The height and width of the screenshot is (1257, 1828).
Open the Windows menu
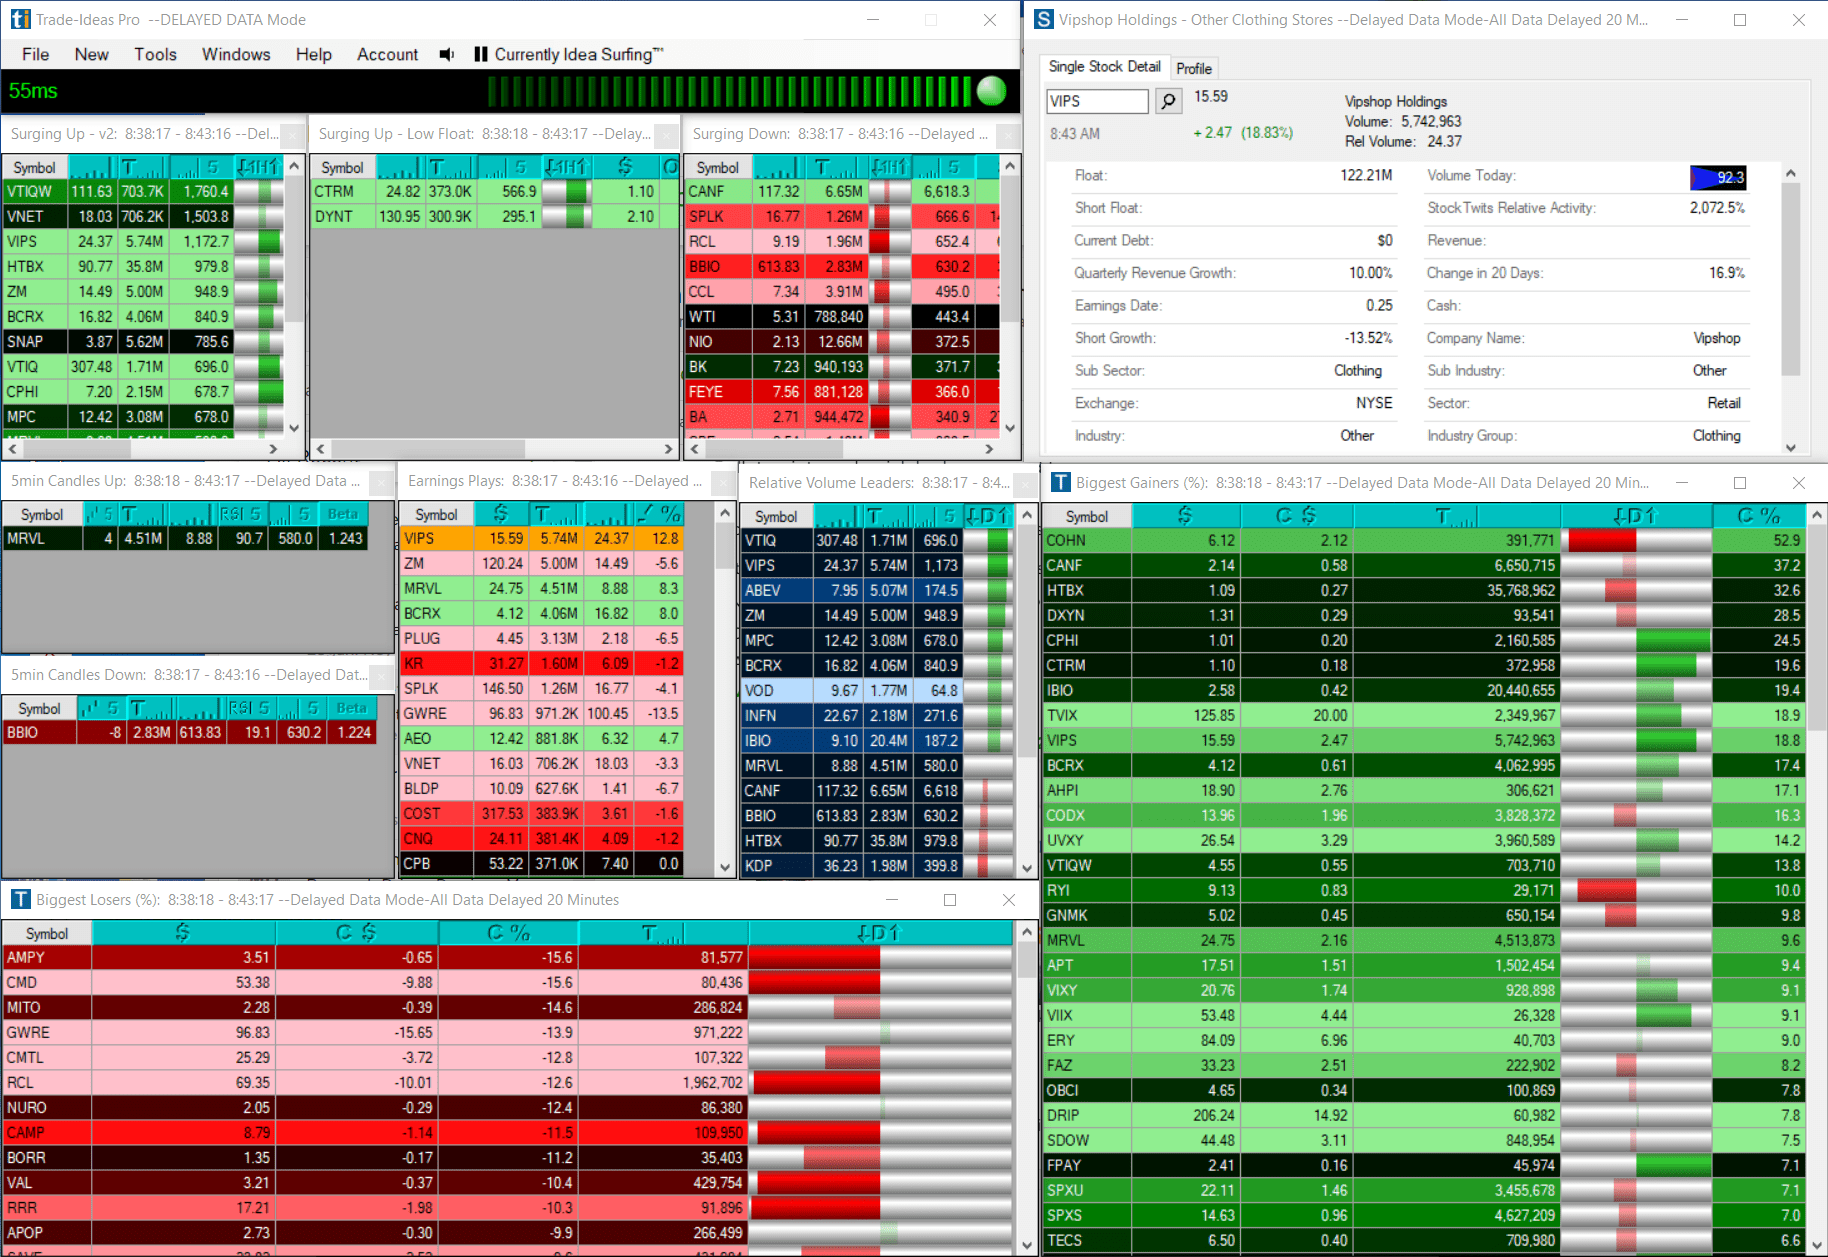tap(236, 54)
